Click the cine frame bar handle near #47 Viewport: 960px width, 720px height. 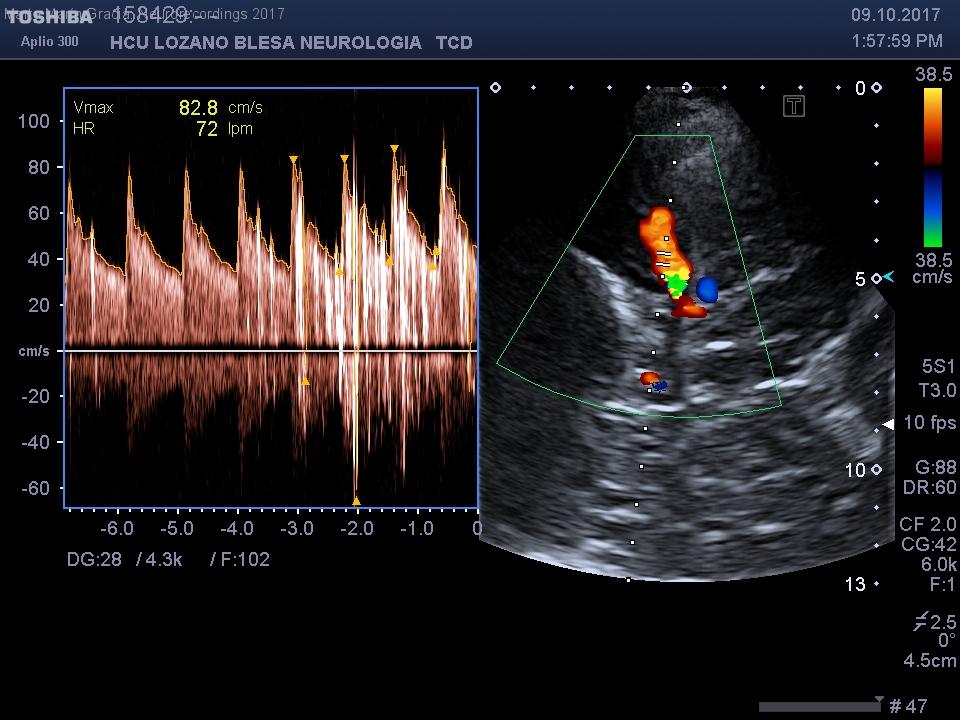point(879,700)
